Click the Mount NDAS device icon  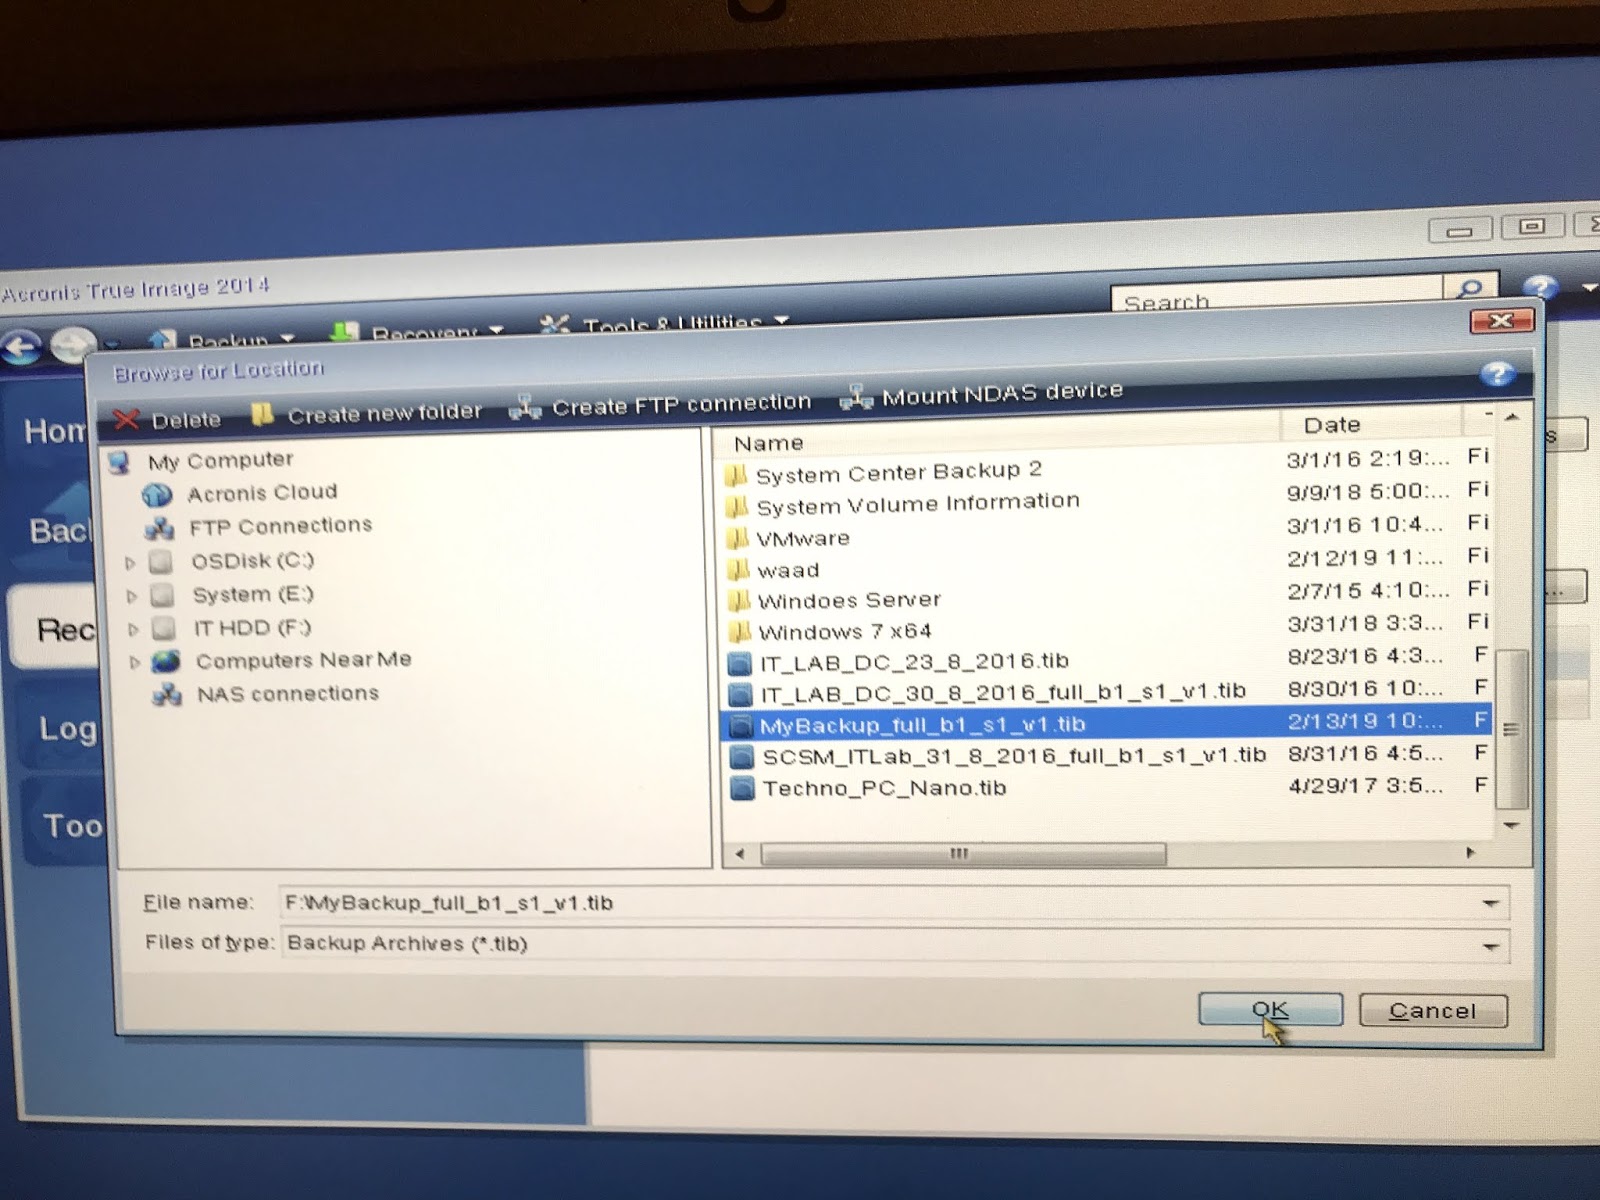point(856,397)
